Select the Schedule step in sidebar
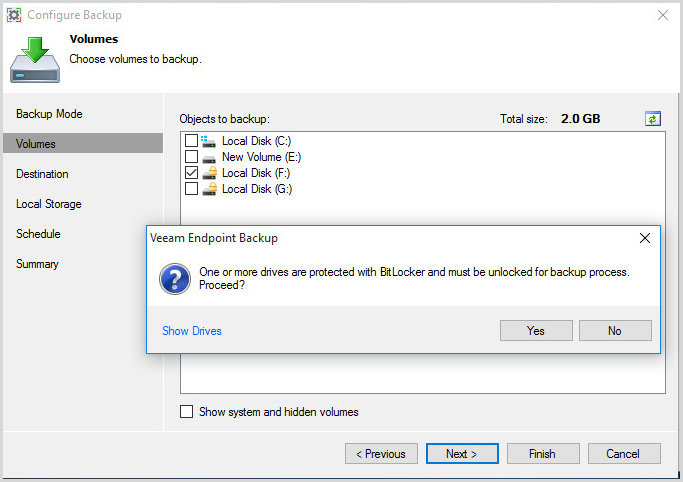683x482 pixels. pyautogui.click(x=38, y=234)
